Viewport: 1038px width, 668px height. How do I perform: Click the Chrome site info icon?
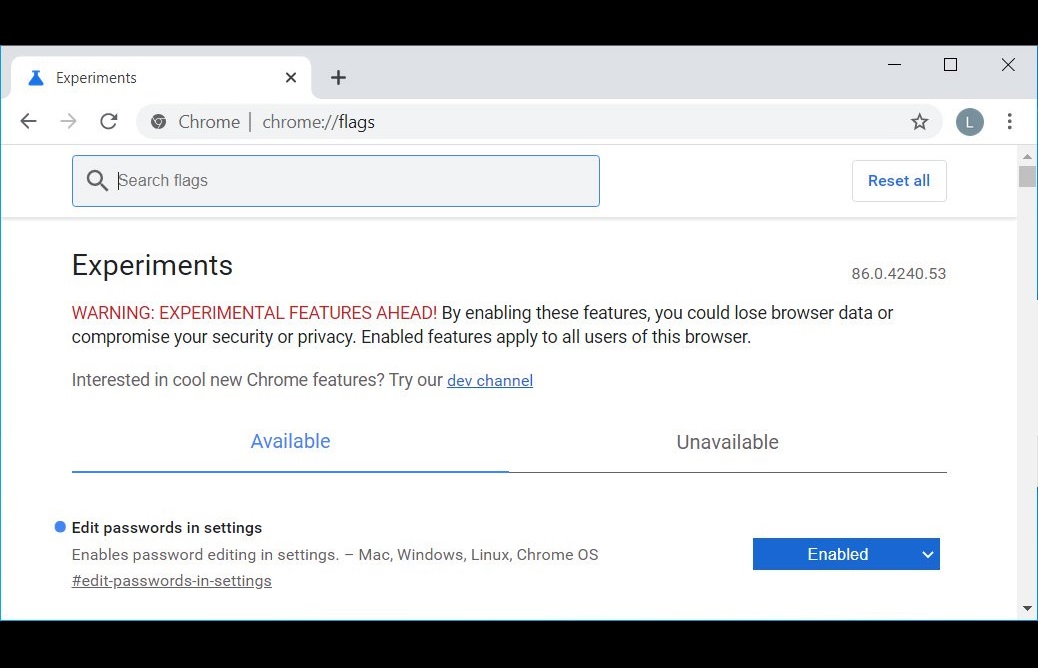click(158, 122)
